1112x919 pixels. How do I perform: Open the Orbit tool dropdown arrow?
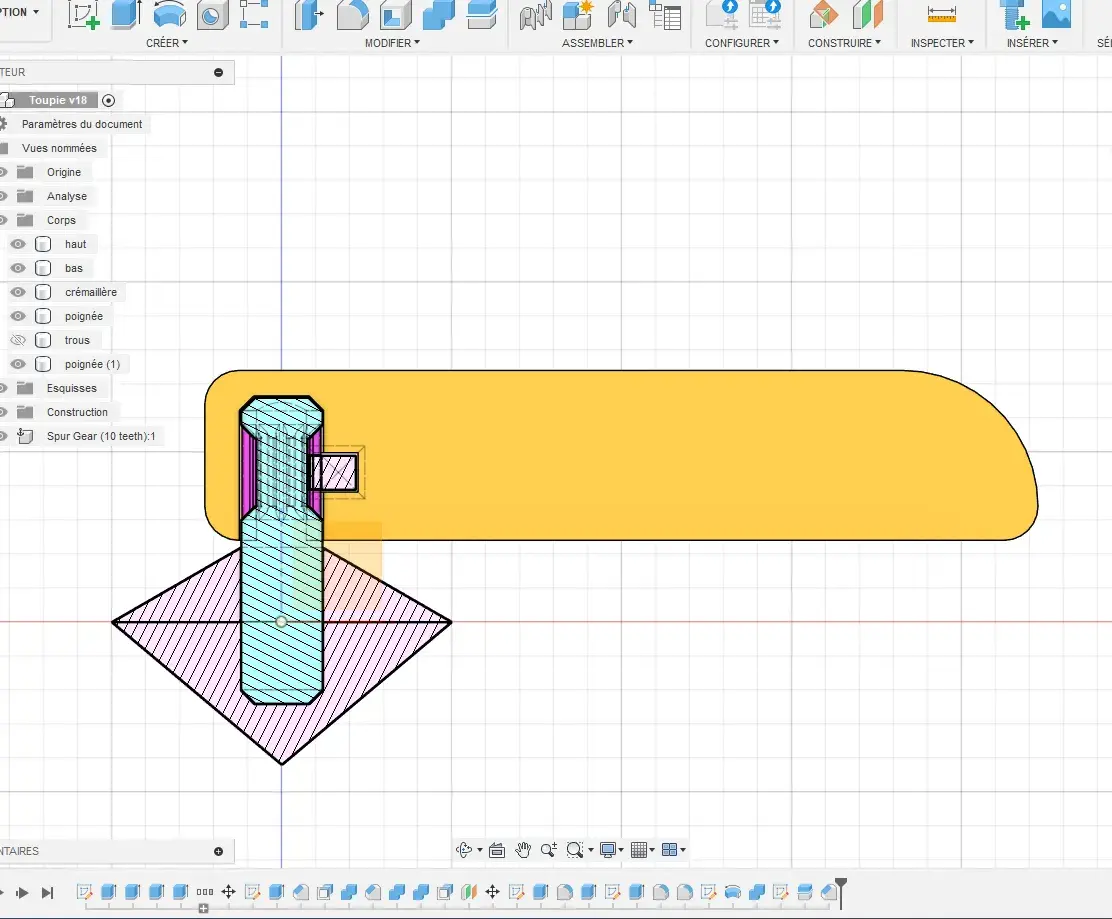click(480, 850)
